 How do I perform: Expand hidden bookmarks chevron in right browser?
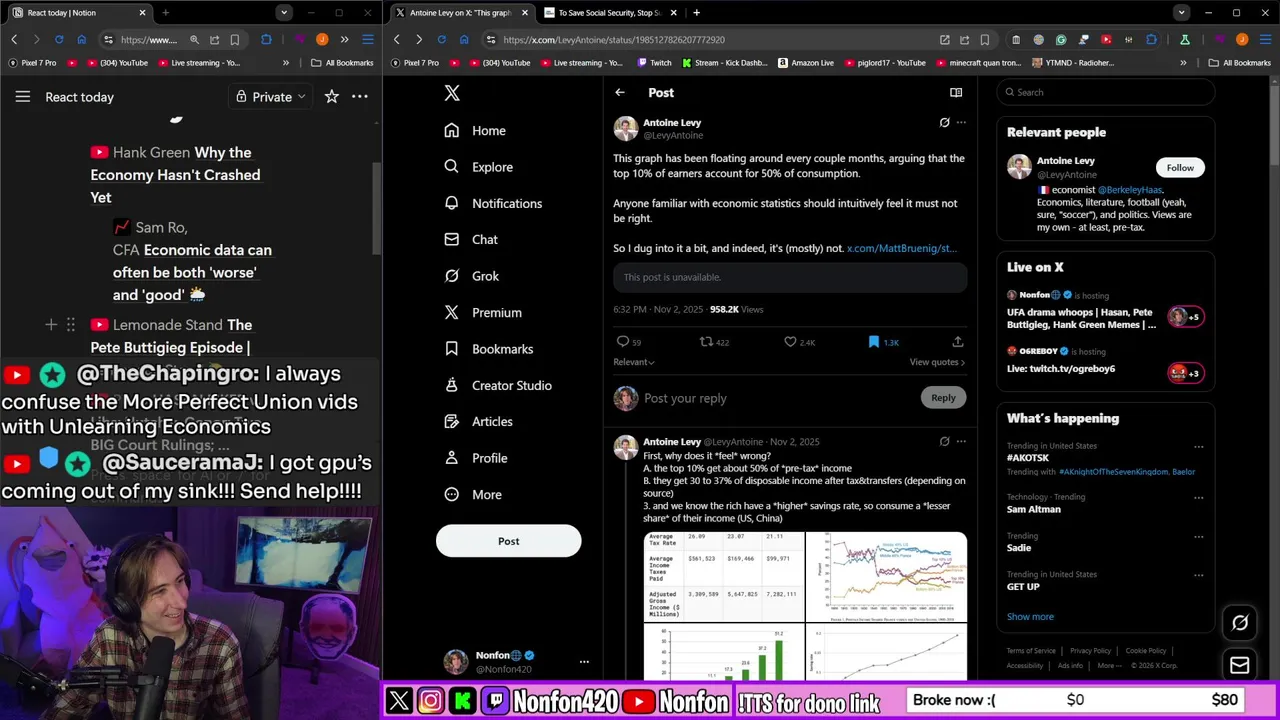(x=1183, y=63)
